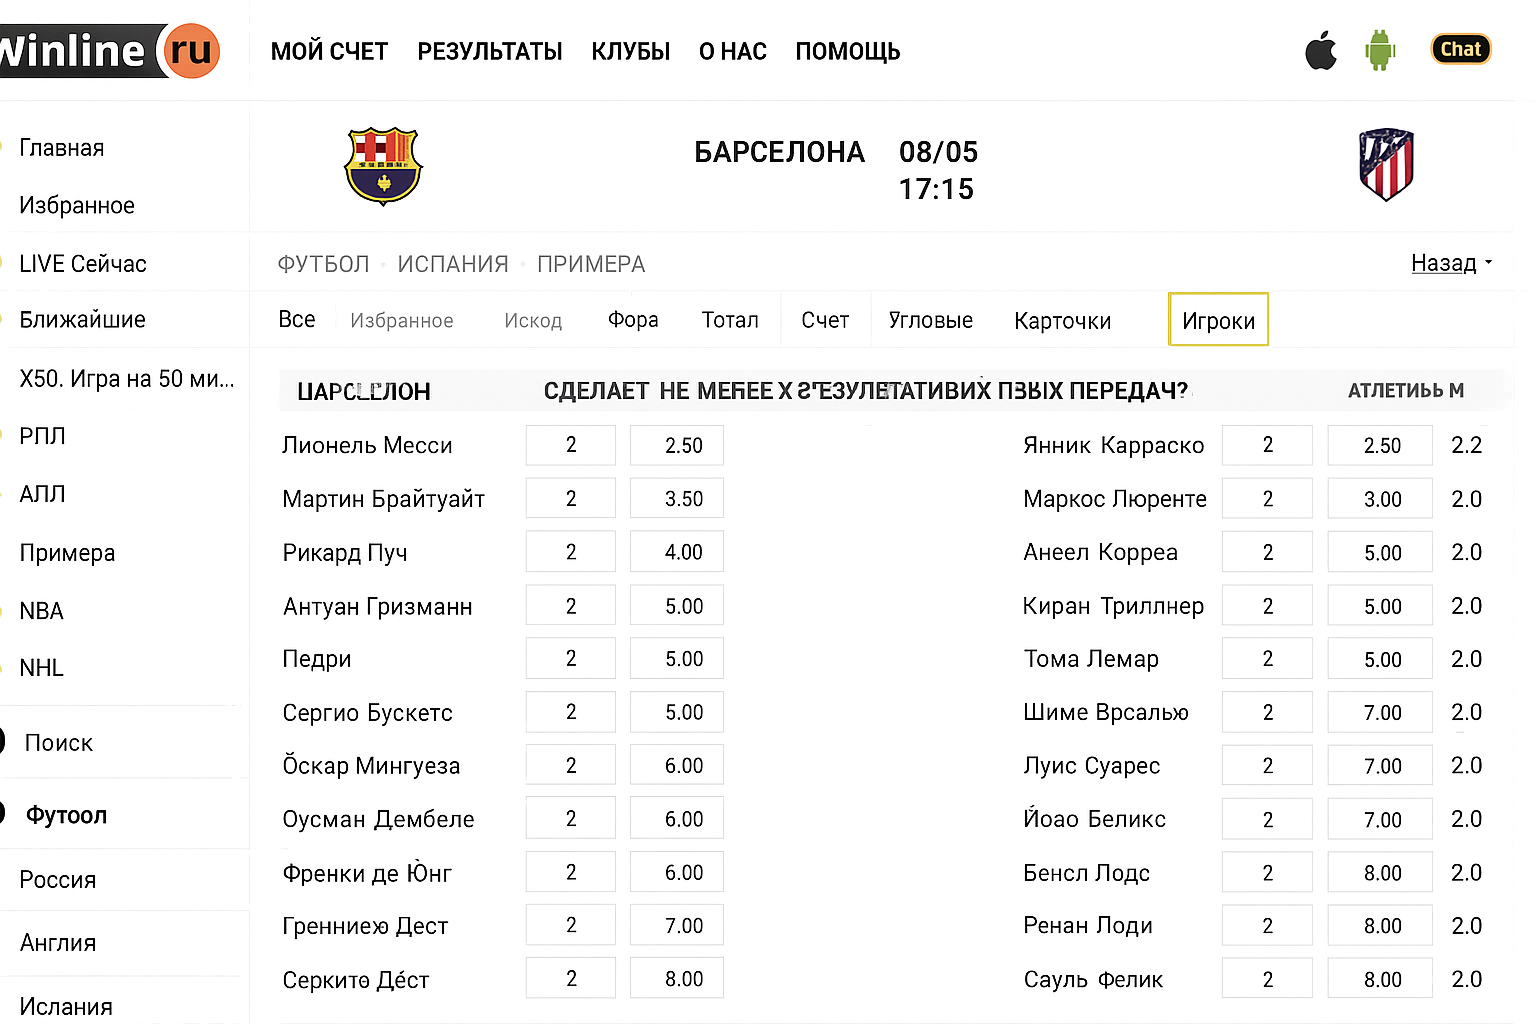Click the Android app icon
1536x1024 pixels.
(x=1380, y=50)
